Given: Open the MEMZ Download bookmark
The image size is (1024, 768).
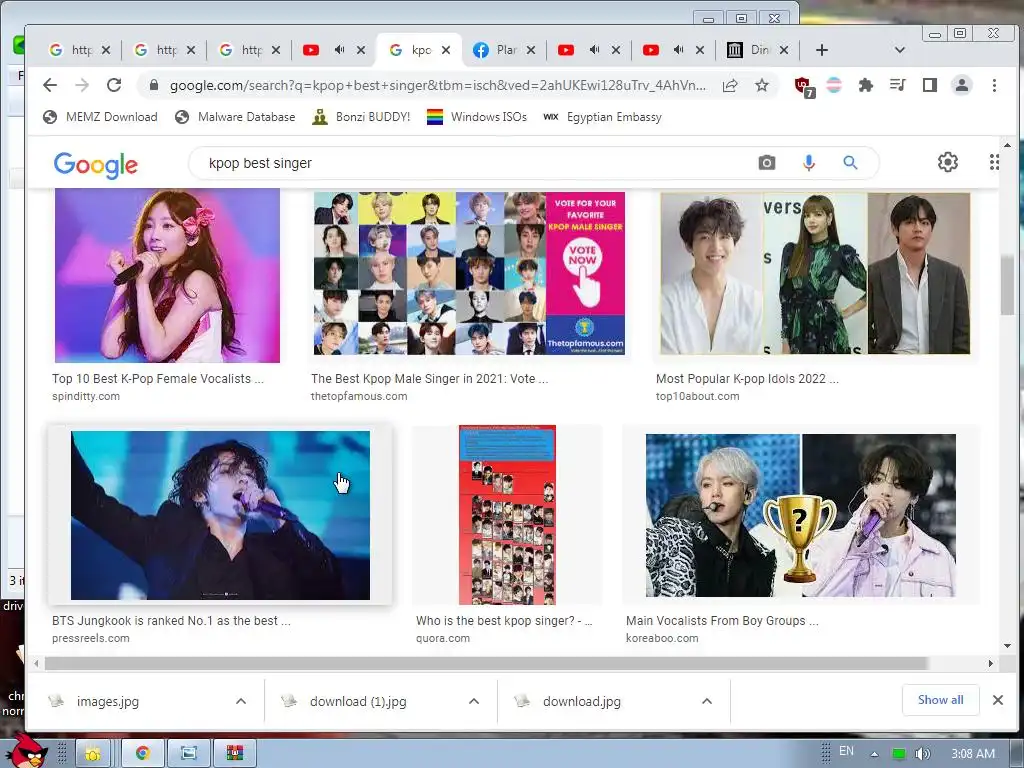Looking at the screenshot, I should click(101, 117).
